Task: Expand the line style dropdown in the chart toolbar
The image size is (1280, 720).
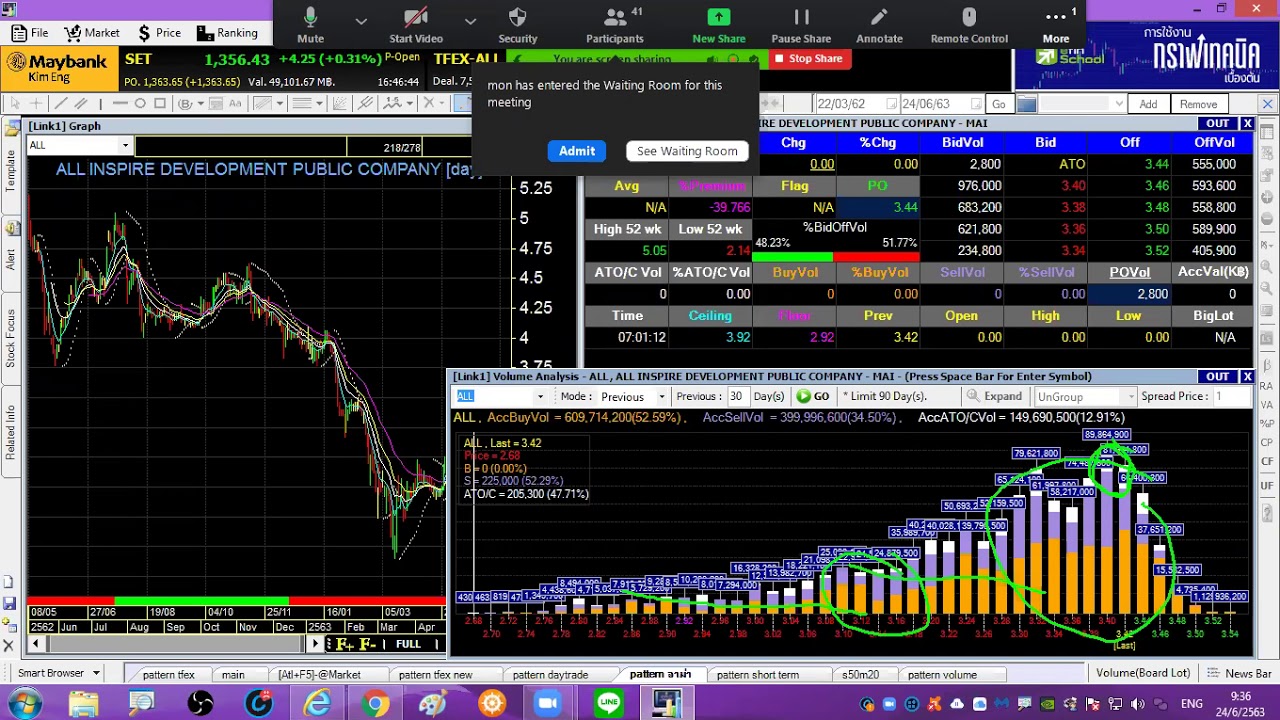Action: click(319, 103)
